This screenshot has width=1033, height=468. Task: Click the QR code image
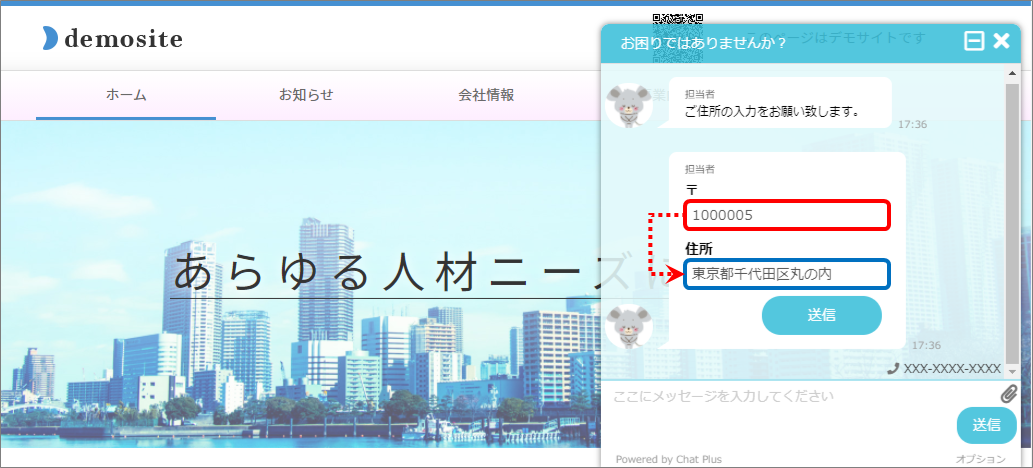pyautogui.click(x=678, y=38)
